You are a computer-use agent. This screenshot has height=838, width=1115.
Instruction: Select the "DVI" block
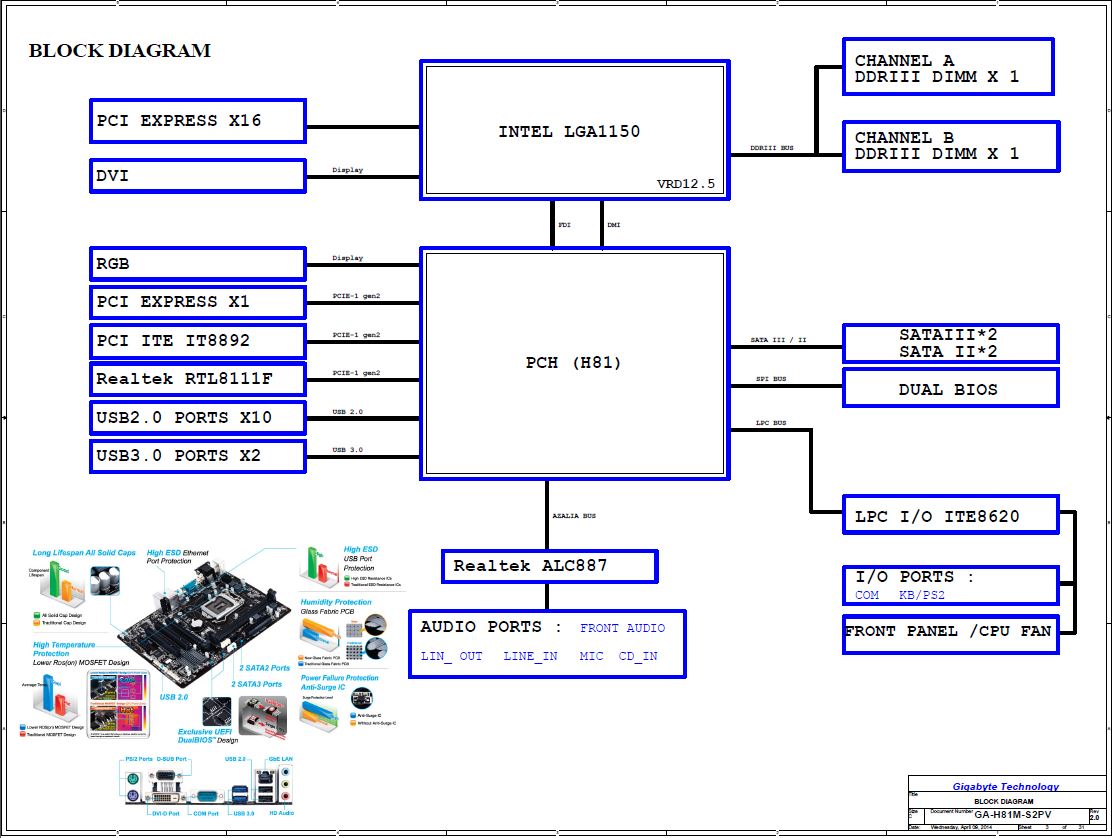pyautogui.click(x=198, y=176)
